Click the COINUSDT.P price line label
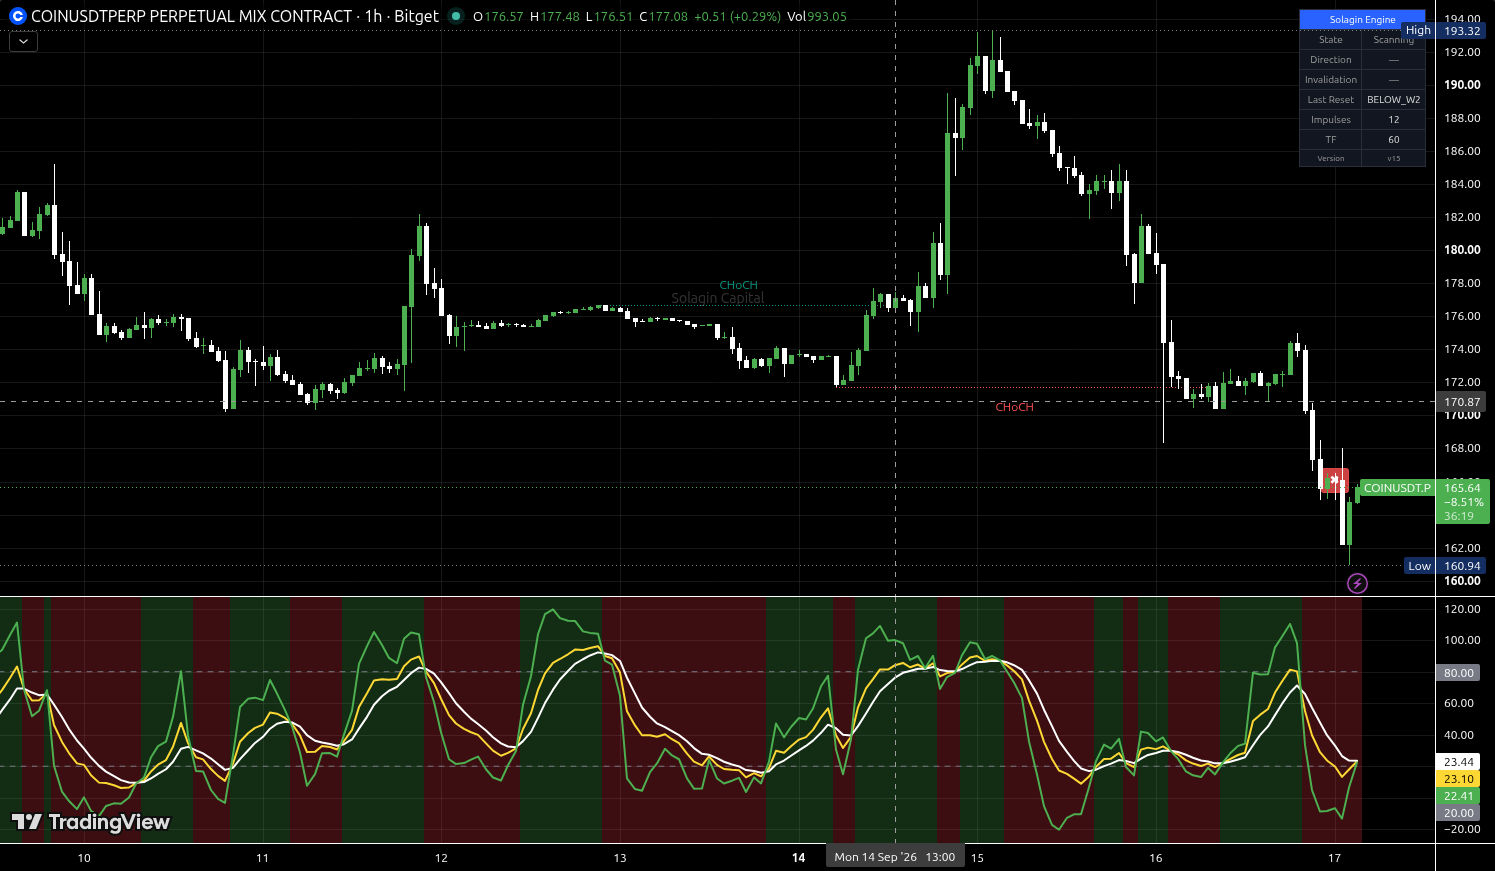 coord(1397,488)
